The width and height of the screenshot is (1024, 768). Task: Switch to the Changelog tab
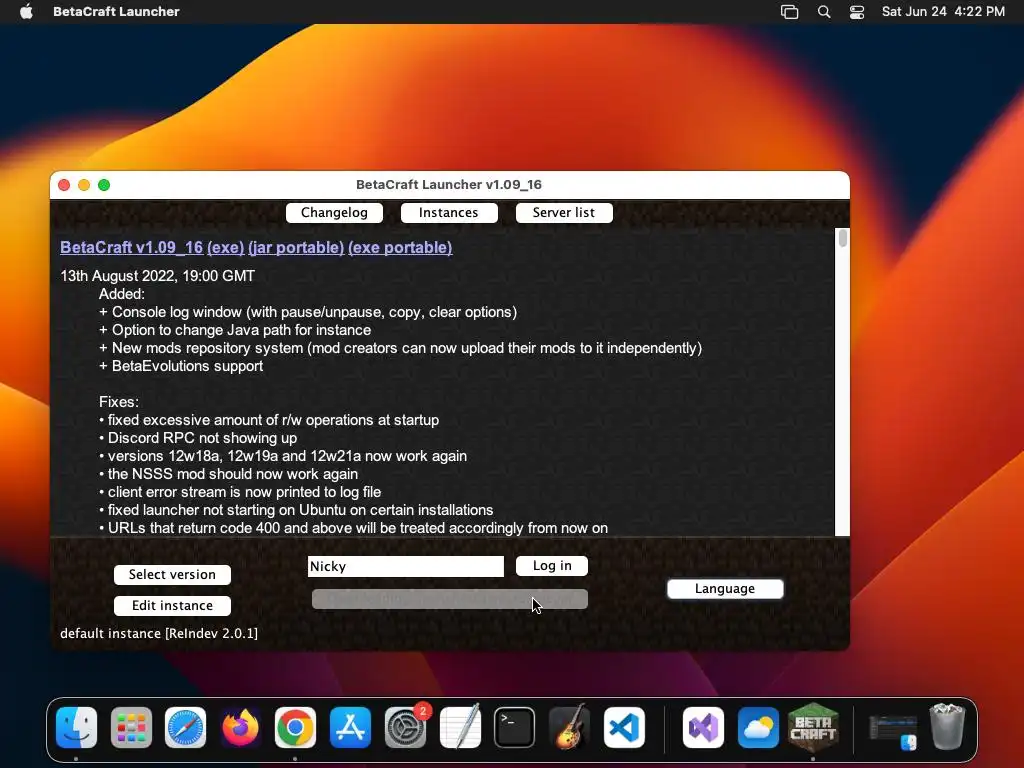pos(334,213)
